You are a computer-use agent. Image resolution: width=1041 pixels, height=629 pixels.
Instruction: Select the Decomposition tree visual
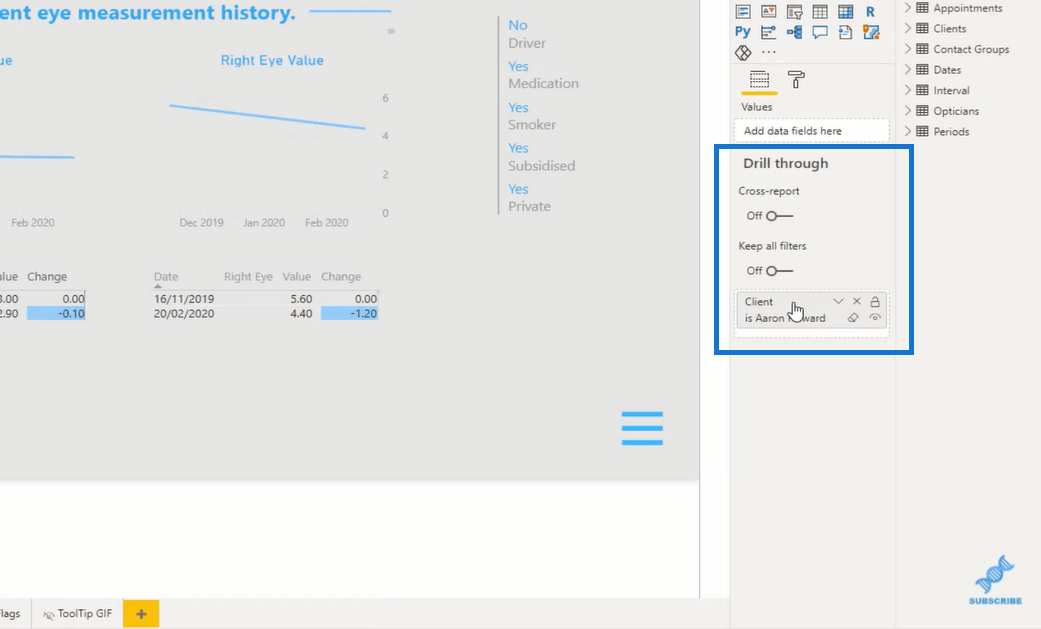(794, 32)
